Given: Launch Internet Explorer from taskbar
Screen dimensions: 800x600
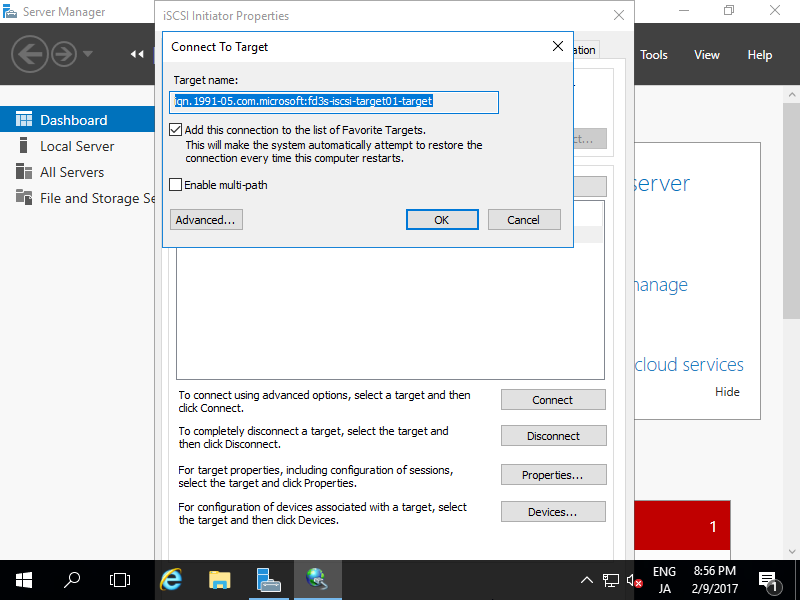Looking at the screenshot, I should (170, 580).
